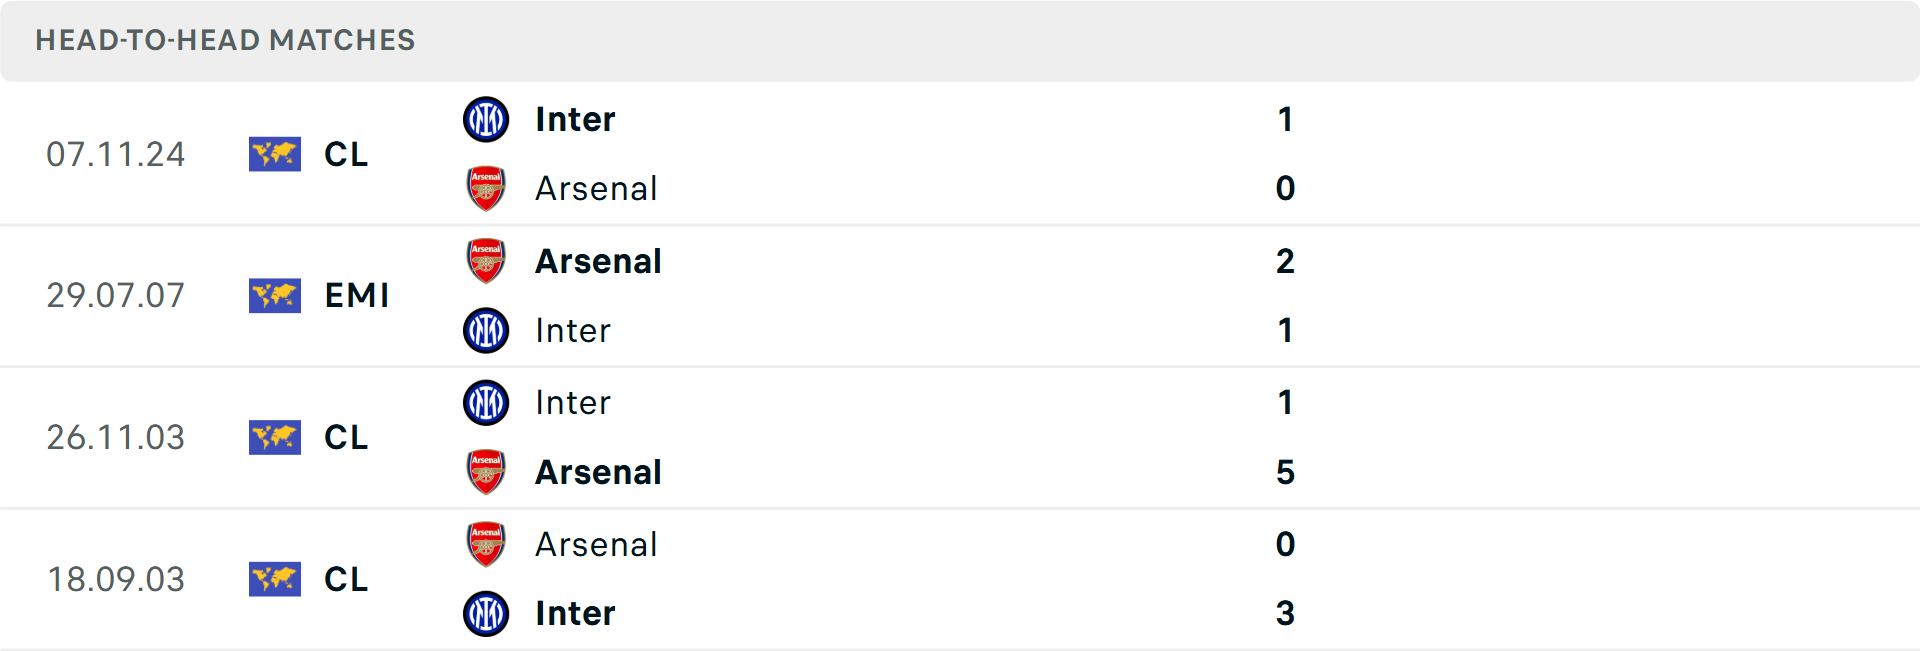Click Arsenal's score of 5 in the 26.11.03 match
Image resolution: width=1920 pixels, height=651 pixels.
[1285, 472]
